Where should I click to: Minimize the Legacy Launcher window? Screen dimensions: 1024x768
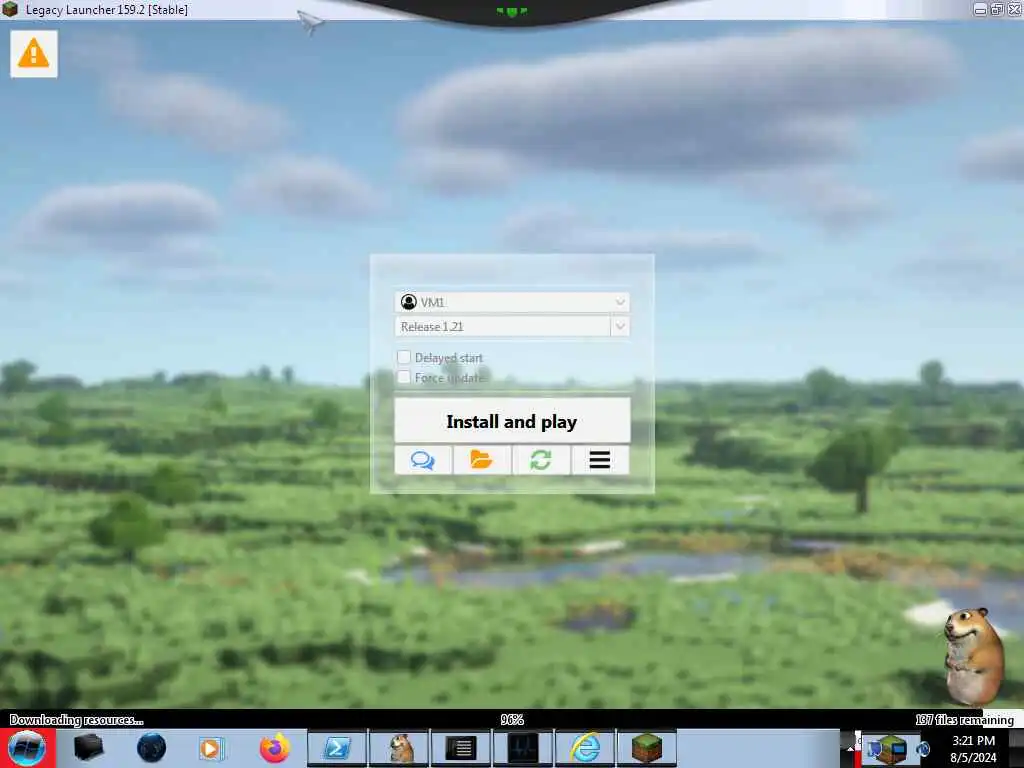point(980,9)
